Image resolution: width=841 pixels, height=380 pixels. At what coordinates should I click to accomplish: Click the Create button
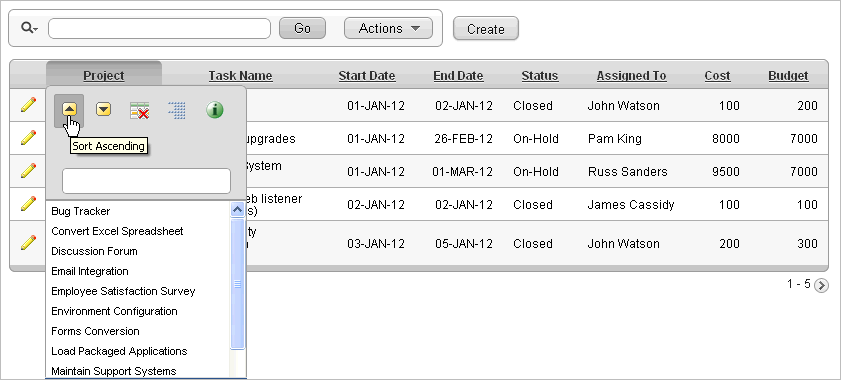point(486,29)
